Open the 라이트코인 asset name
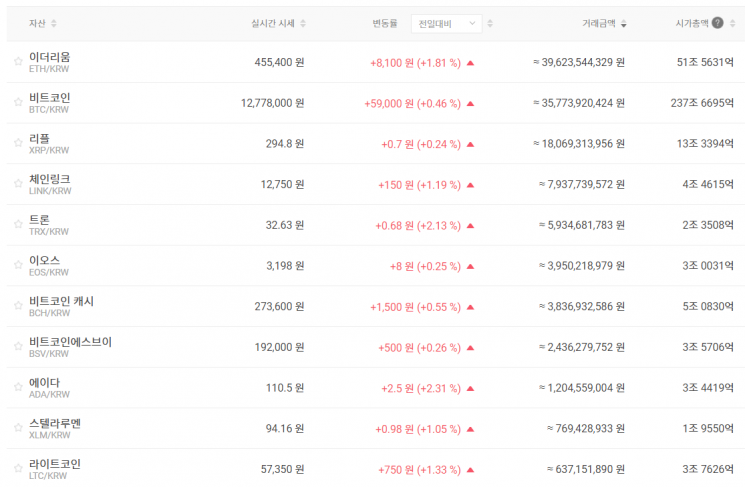The height and width of the screenshot is (487, 745). coord(55,464)
